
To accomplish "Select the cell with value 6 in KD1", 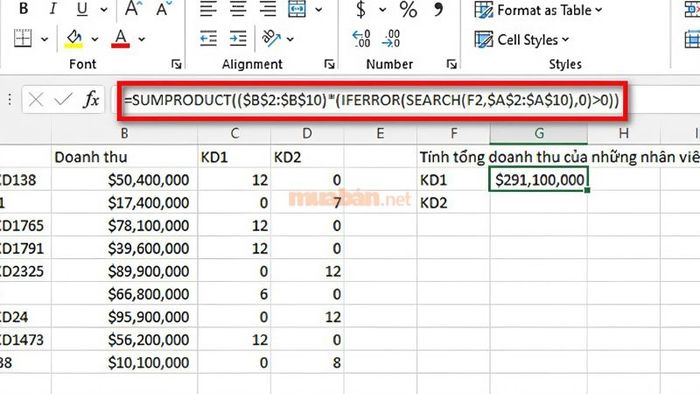I will coord(234,294).
